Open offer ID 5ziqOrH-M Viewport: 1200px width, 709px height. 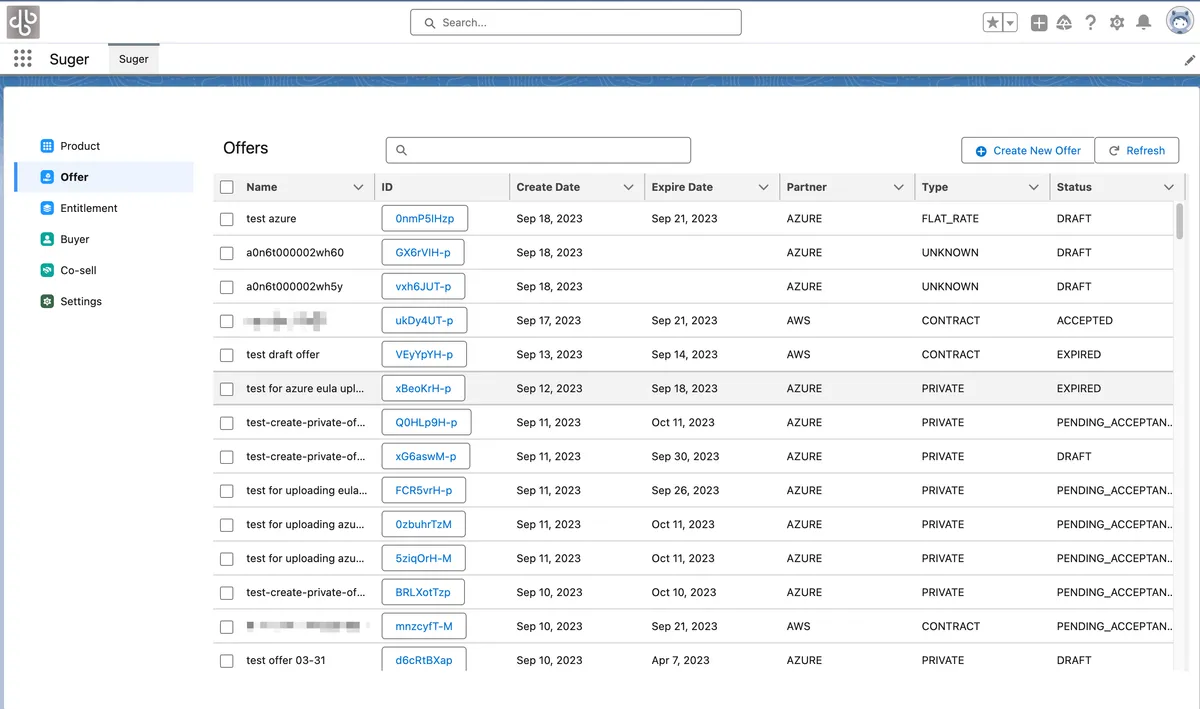(423, 558)
